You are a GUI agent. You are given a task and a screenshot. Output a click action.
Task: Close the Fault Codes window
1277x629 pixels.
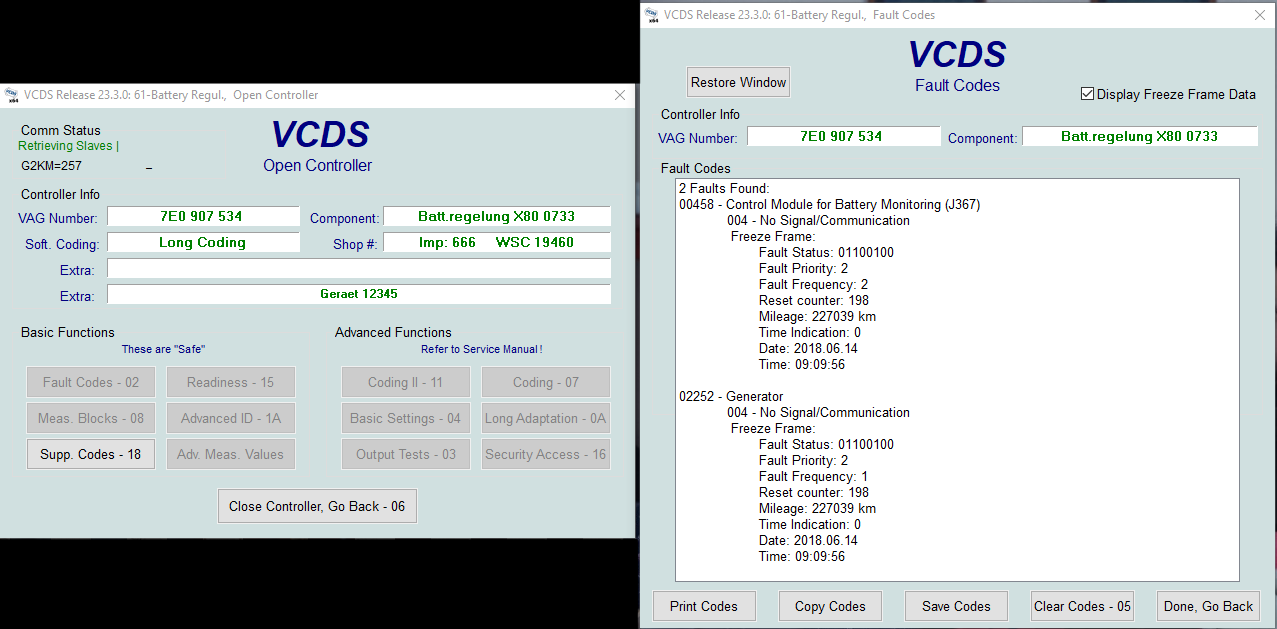(x=1258, y=15)
